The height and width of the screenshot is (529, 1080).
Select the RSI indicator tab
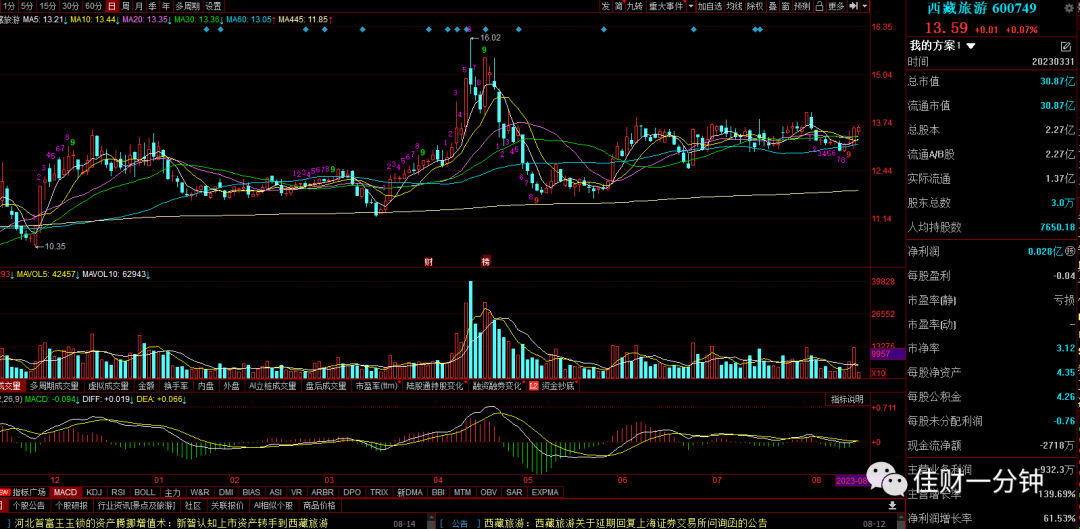point(118,492)
